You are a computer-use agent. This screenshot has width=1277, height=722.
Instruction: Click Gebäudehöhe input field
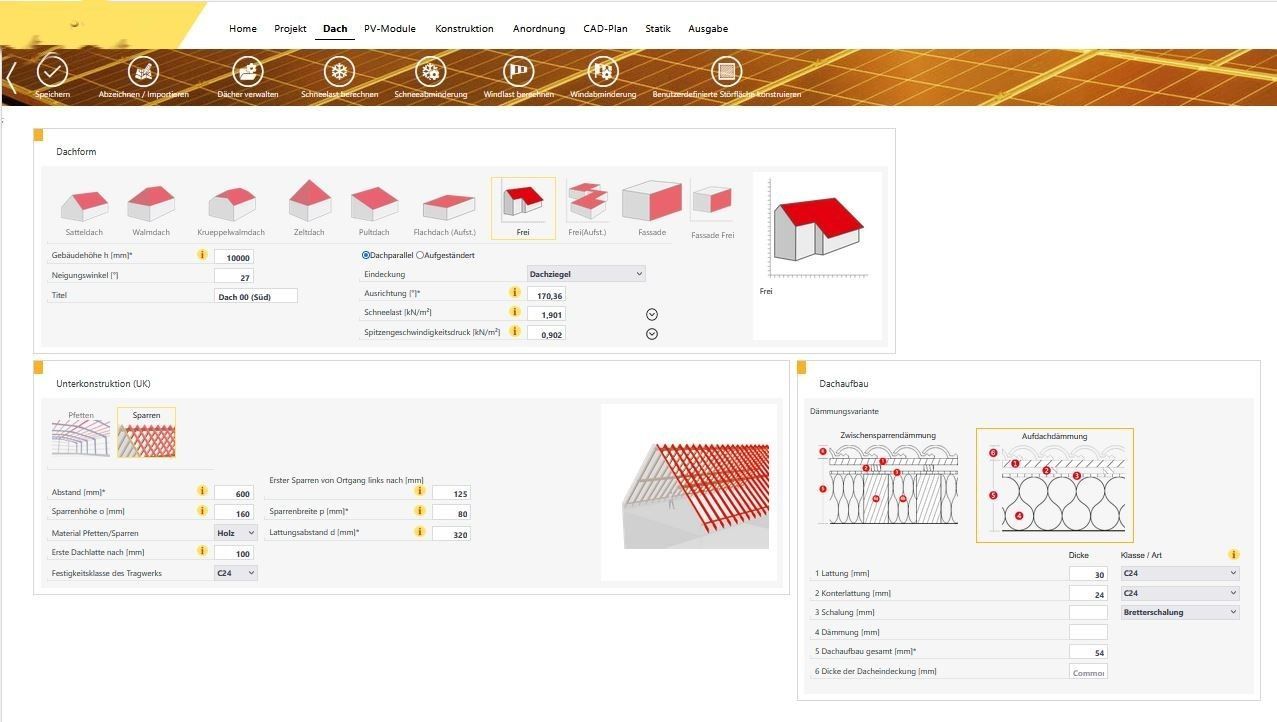click(x=234, y=257)
